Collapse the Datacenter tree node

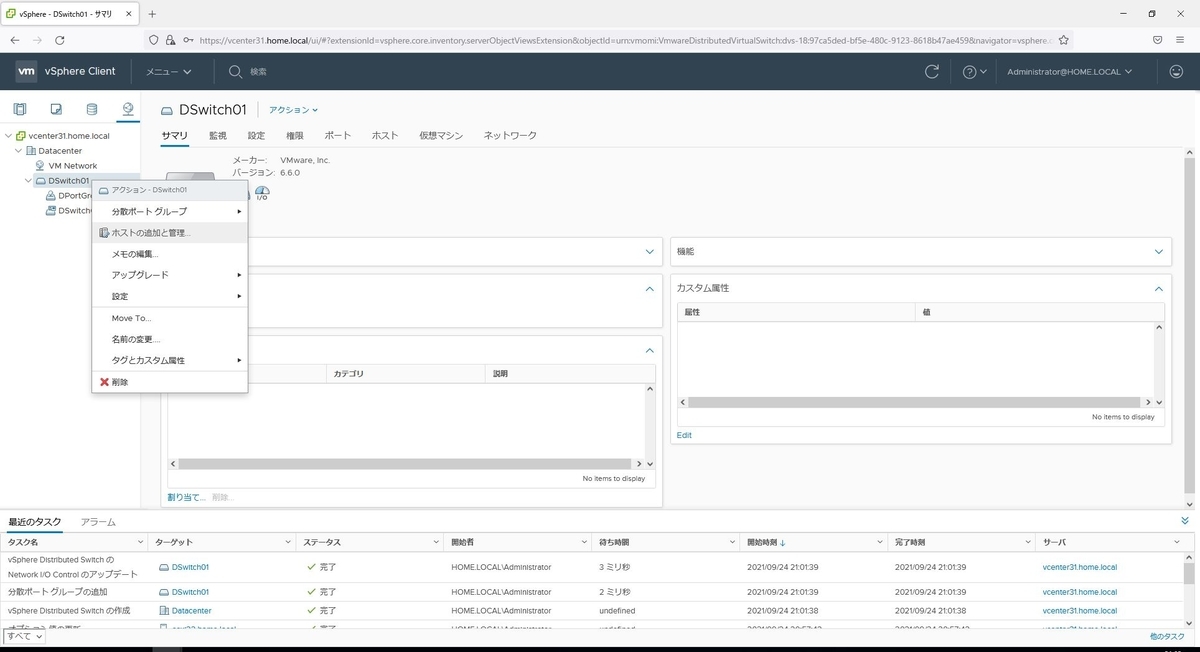(18, 151)
